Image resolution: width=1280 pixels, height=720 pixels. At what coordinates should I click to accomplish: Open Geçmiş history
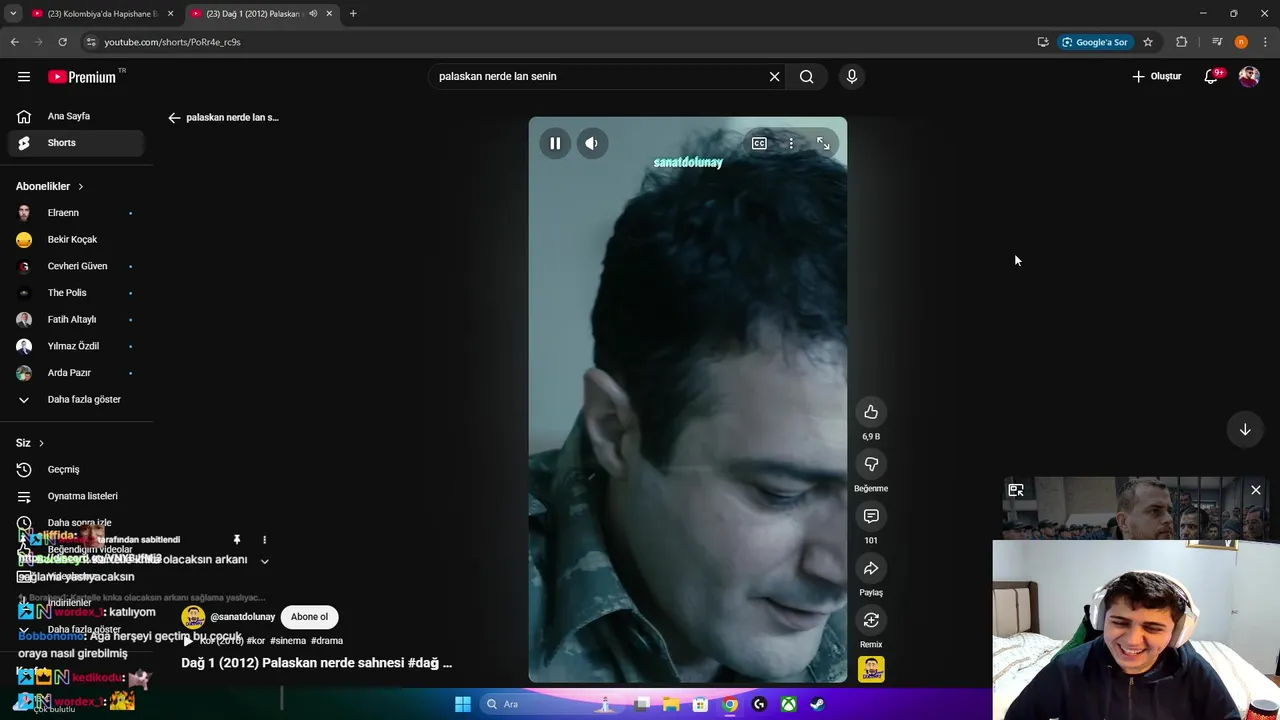(x=75, y=470)
